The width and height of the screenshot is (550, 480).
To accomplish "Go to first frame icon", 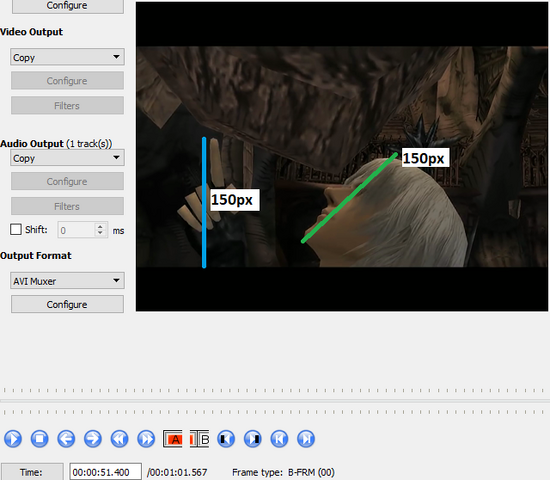I will point(280,439).
